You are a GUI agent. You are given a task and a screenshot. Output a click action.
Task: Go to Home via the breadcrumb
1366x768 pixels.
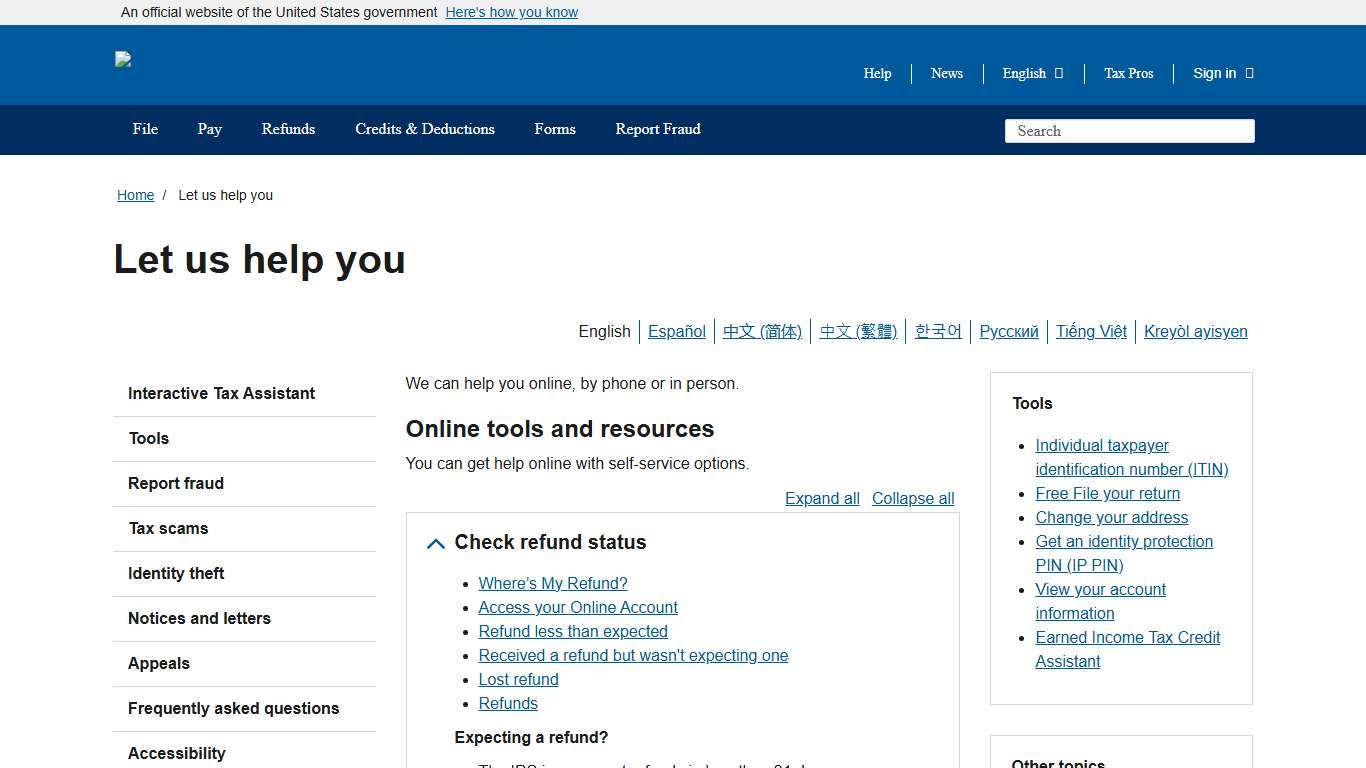135,195
